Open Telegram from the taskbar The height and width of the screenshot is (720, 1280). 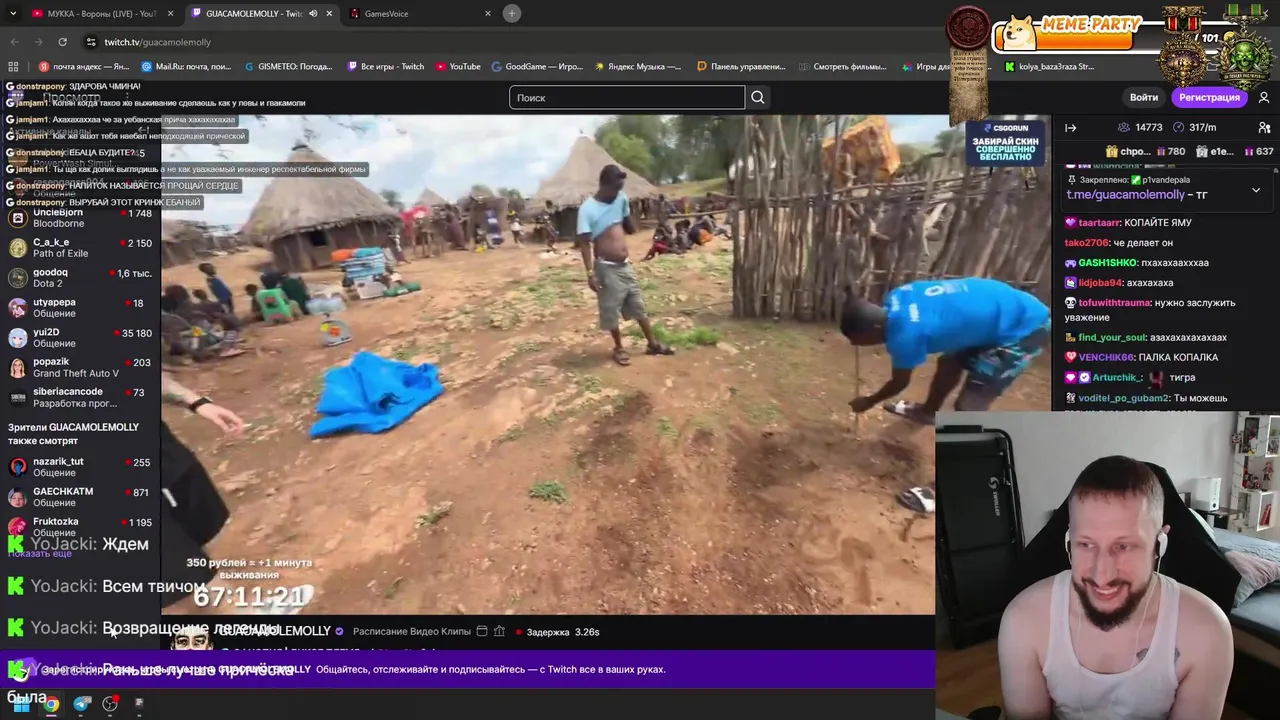82,704
